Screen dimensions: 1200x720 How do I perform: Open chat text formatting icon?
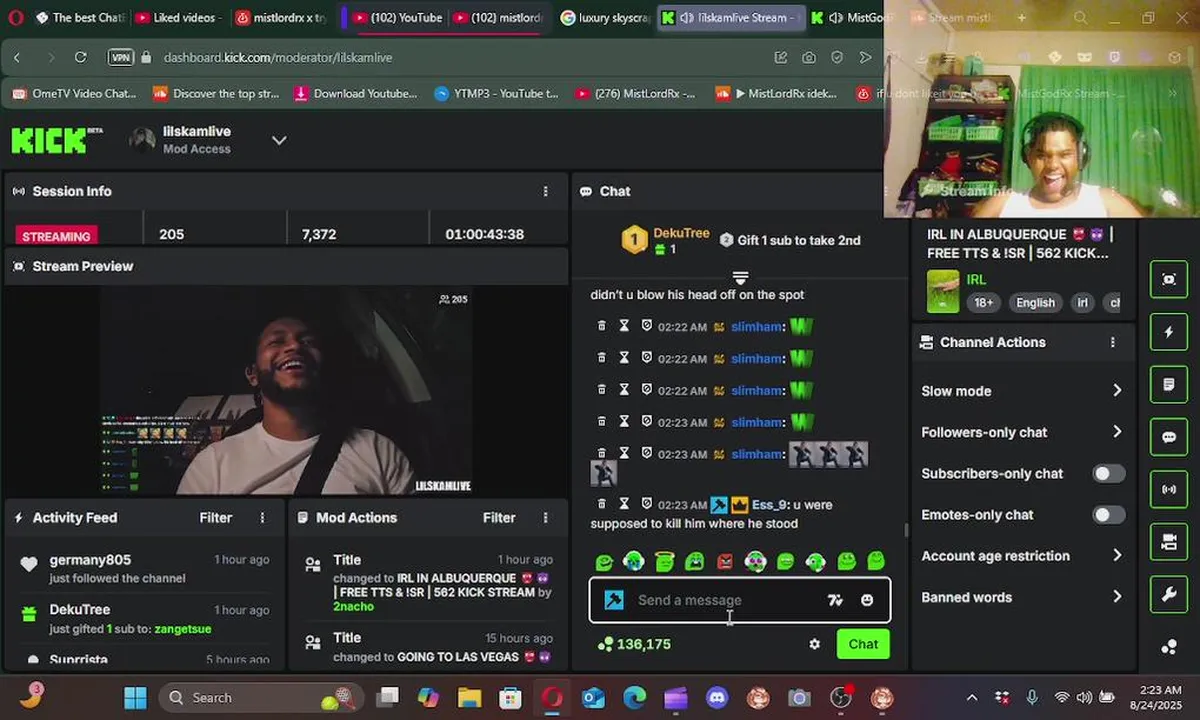coord(835,600)
